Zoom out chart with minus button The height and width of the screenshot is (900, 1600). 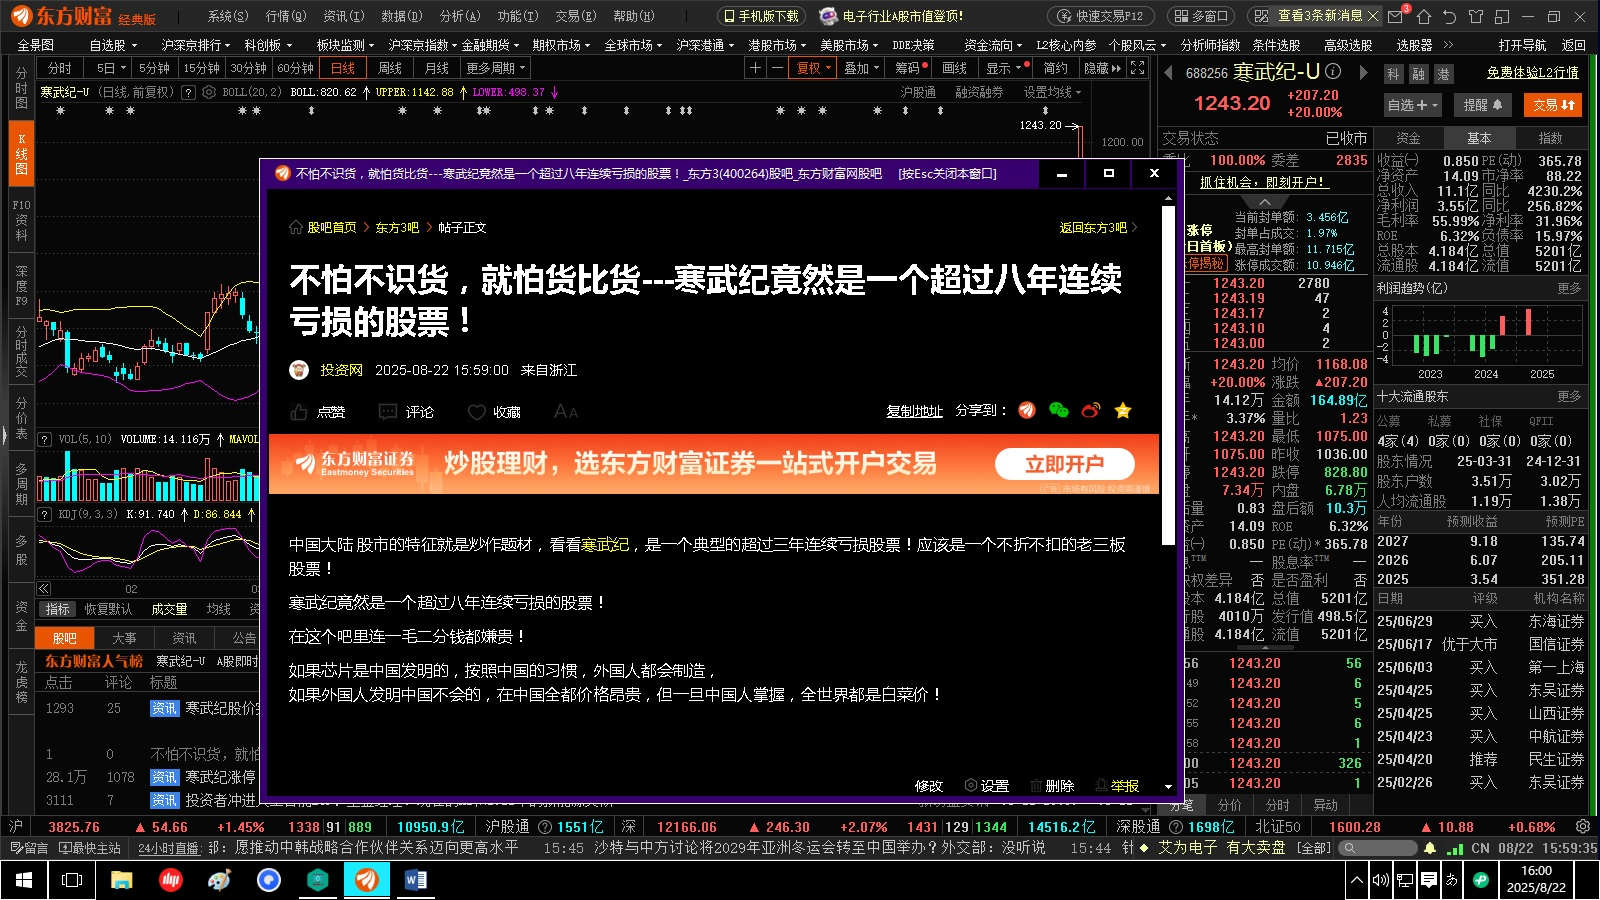click(777, 68)
